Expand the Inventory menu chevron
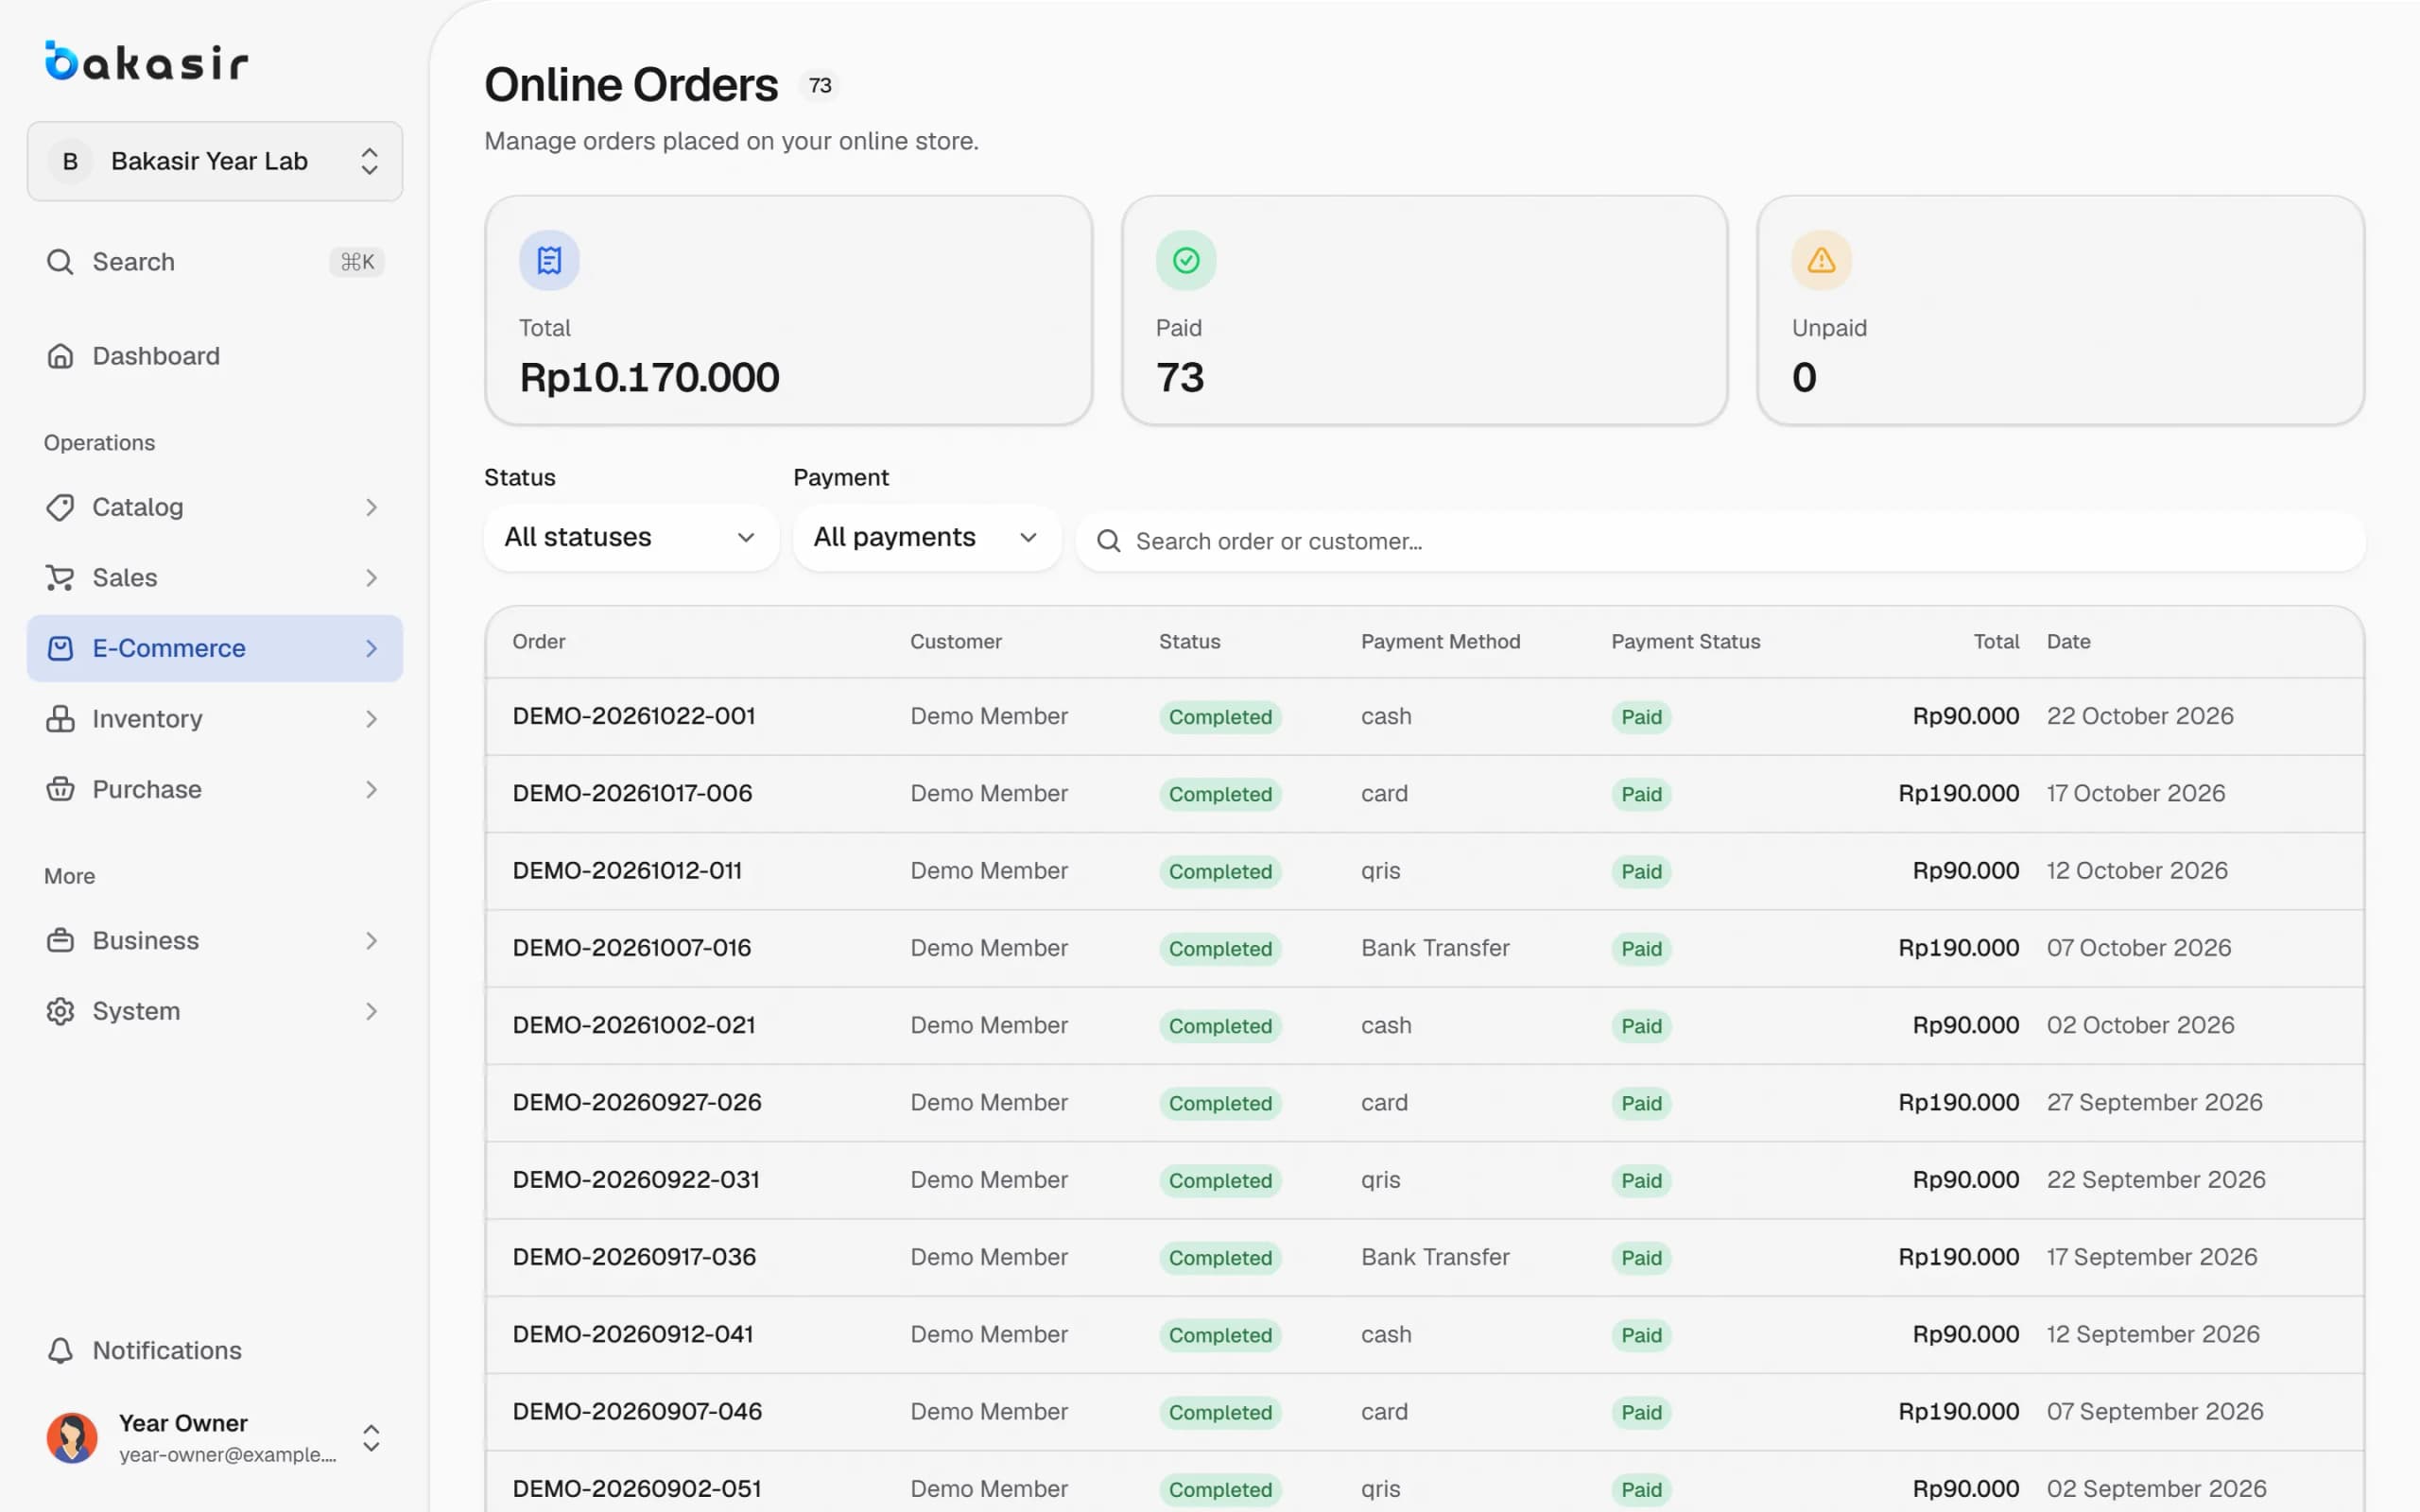This screenshot has width=2420, height=1512. [371, 719]
